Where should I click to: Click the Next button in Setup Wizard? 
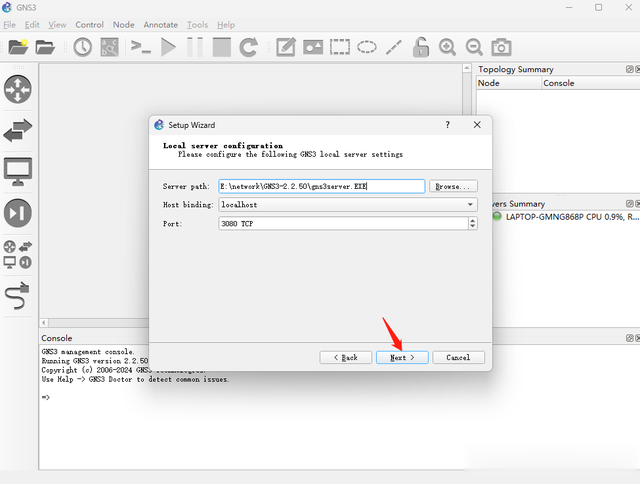point(402,357)
